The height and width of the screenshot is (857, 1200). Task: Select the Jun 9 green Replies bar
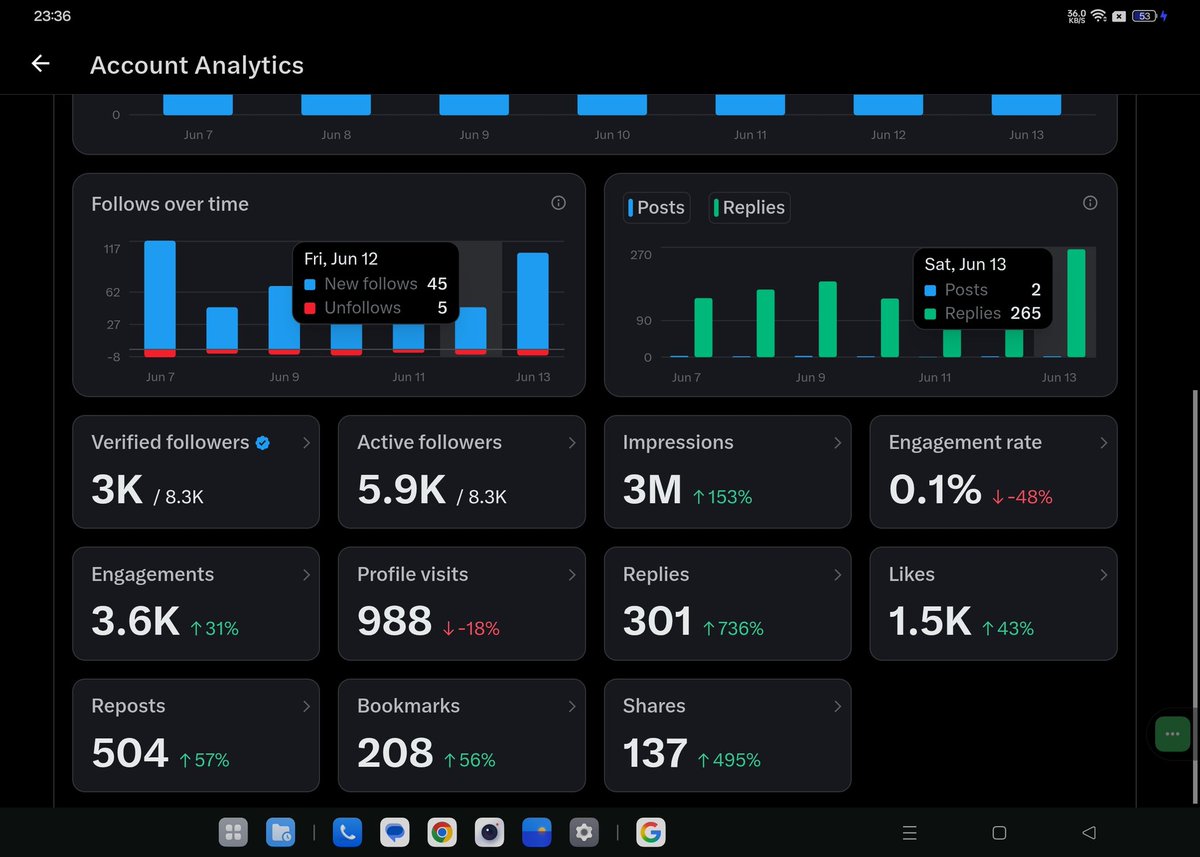coord(827,319)
